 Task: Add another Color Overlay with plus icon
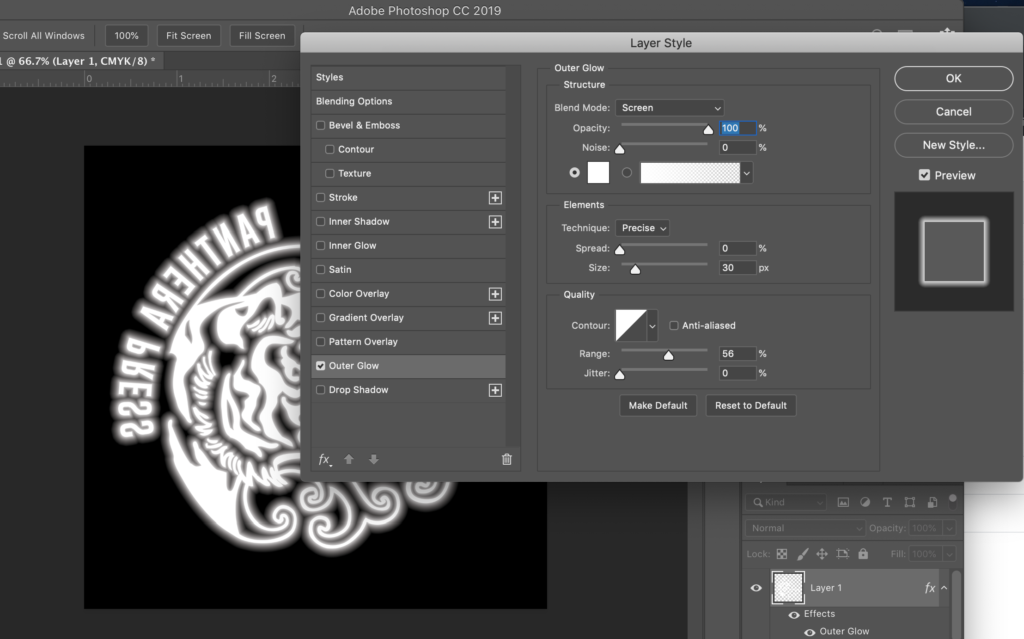(x=495, y=294)
